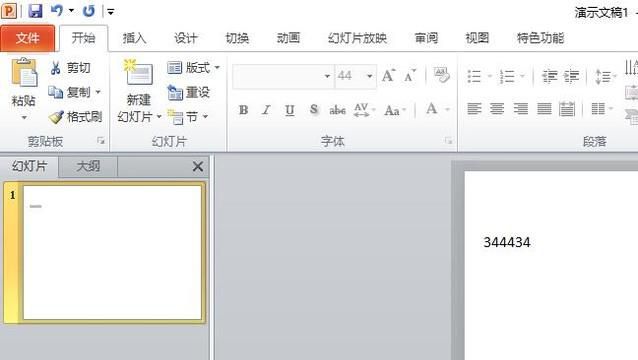
Task: Increase list indent level
Action: pyautogui.click(x=571, y=76)
